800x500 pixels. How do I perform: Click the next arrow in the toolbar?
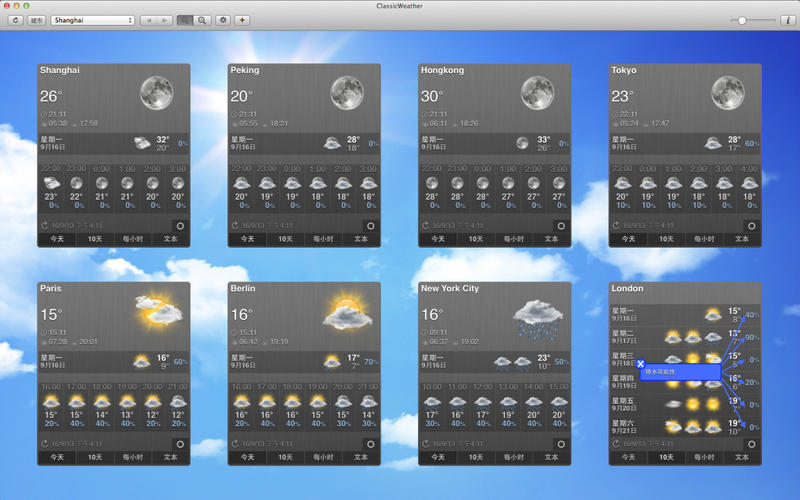point(164,20)
